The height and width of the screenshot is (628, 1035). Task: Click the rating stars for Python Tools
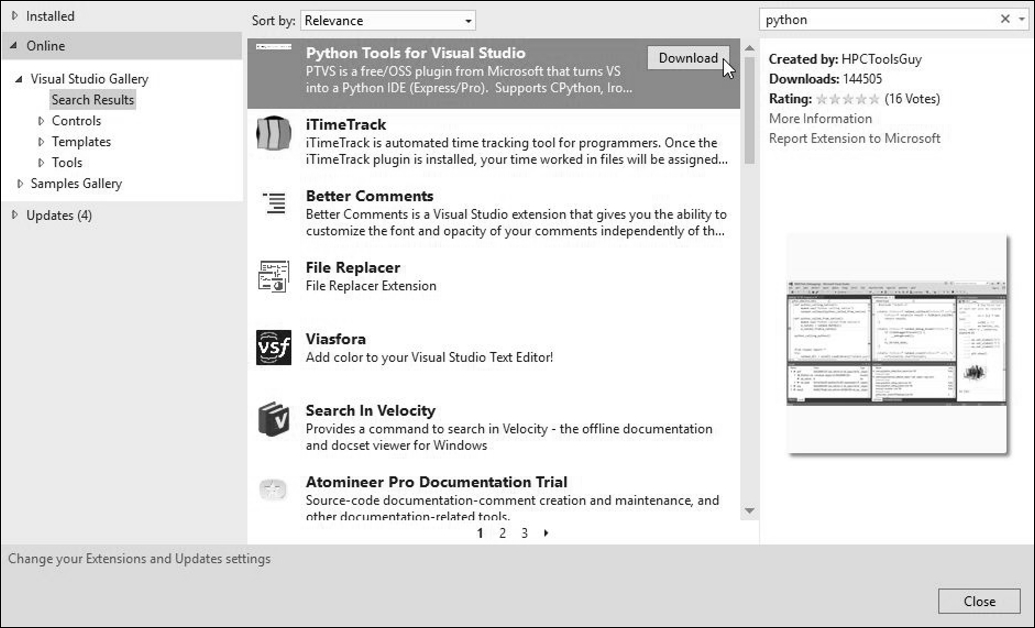(848, 99)
